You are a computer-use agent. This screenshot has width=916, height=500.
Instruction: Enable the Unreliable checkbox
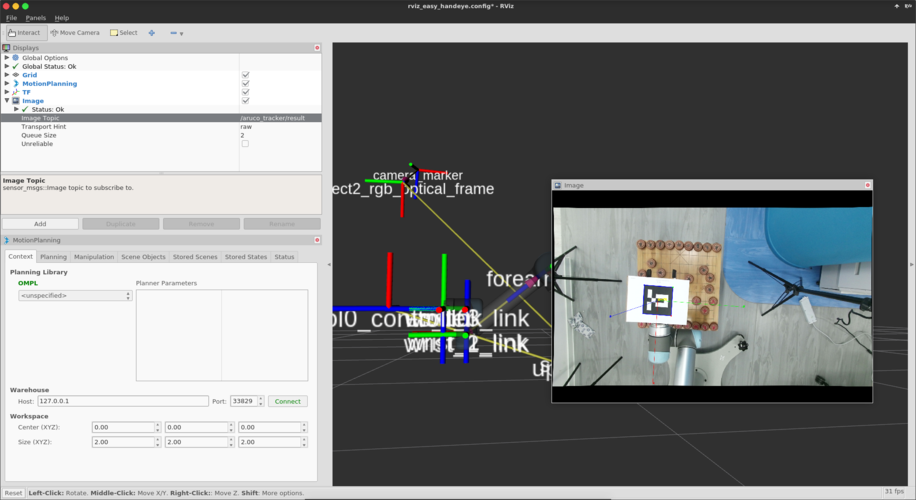[x=245, y=144]
